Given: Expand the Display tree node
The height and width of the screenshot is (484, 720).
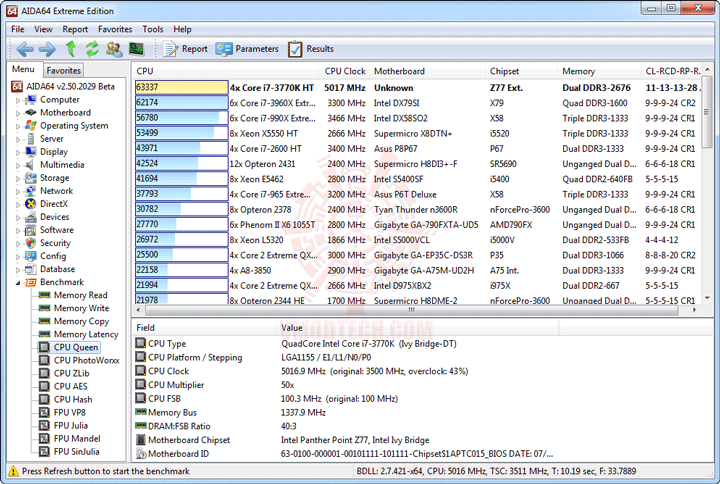Looking at the screenshot, I should (x=18, y=152).
